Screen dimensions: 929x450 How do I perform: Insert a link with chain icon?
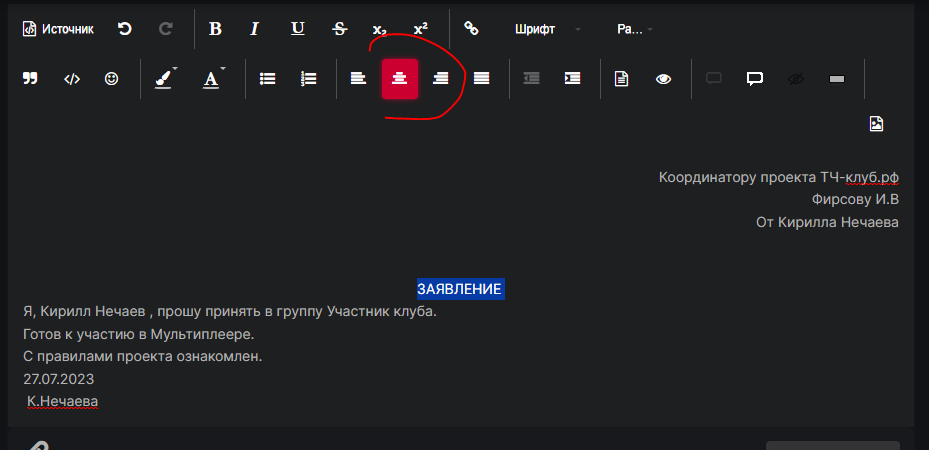(x=471, y=29)
